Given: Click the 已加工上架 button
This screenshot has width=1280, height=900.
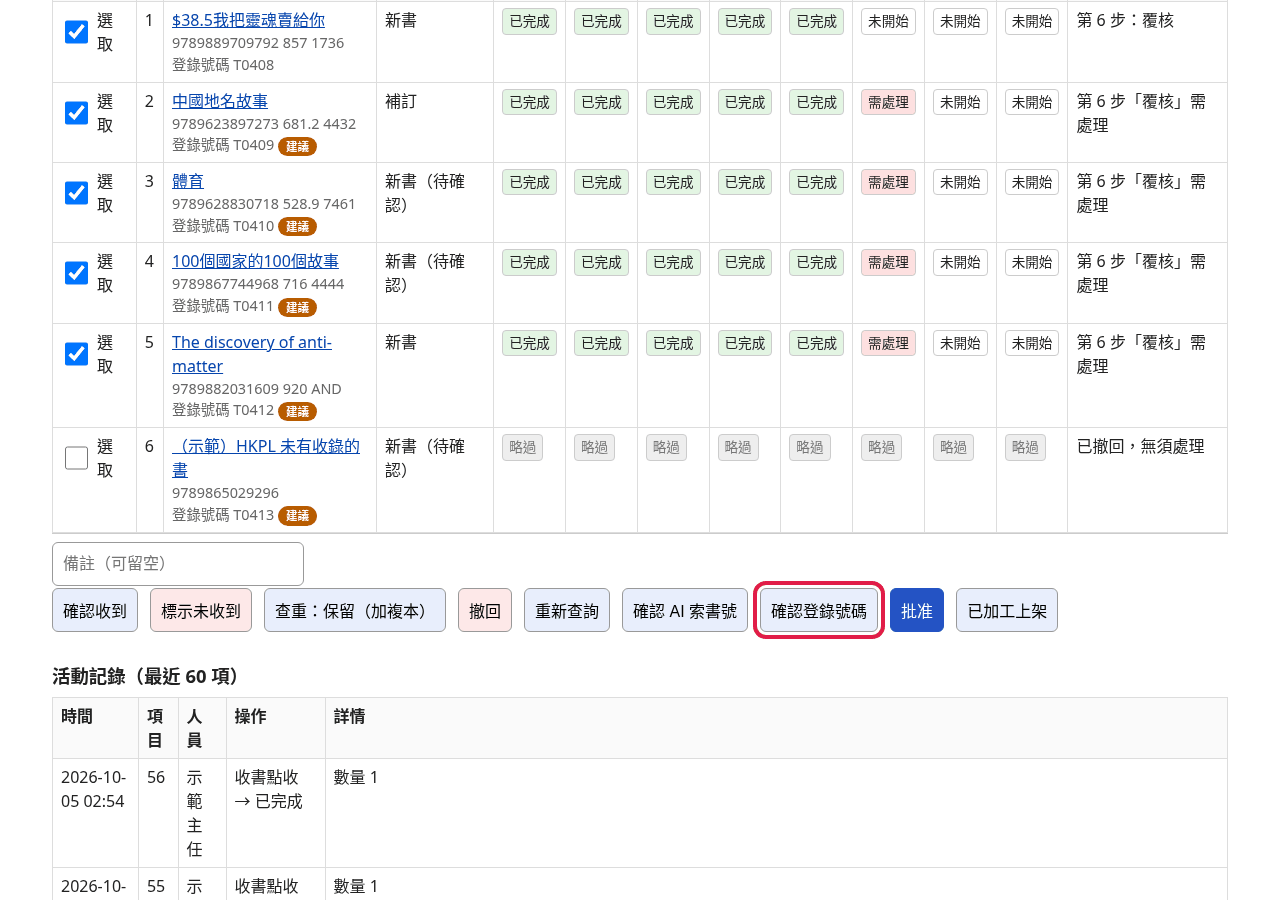Looking at the screenshot, I should point(1007,610).
